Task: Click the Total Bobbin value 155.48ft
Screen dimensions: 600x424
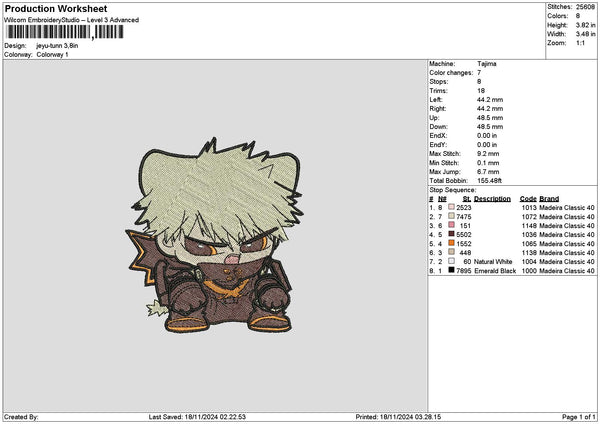Action: pyautogui.click(x=489, y=181)
